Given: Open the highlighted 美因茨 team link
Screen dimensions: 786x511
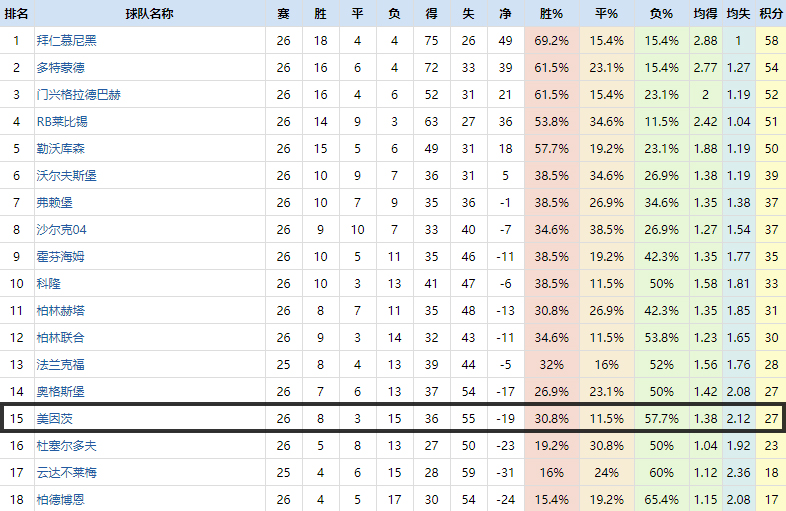Looking at the screenshot, I should point(54,418).
